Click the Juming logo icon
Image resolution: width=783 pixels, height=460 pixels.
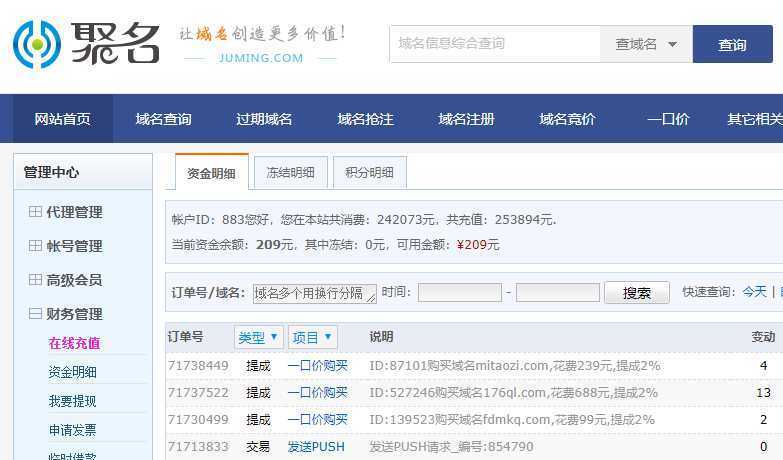click(x=36, y=45)
